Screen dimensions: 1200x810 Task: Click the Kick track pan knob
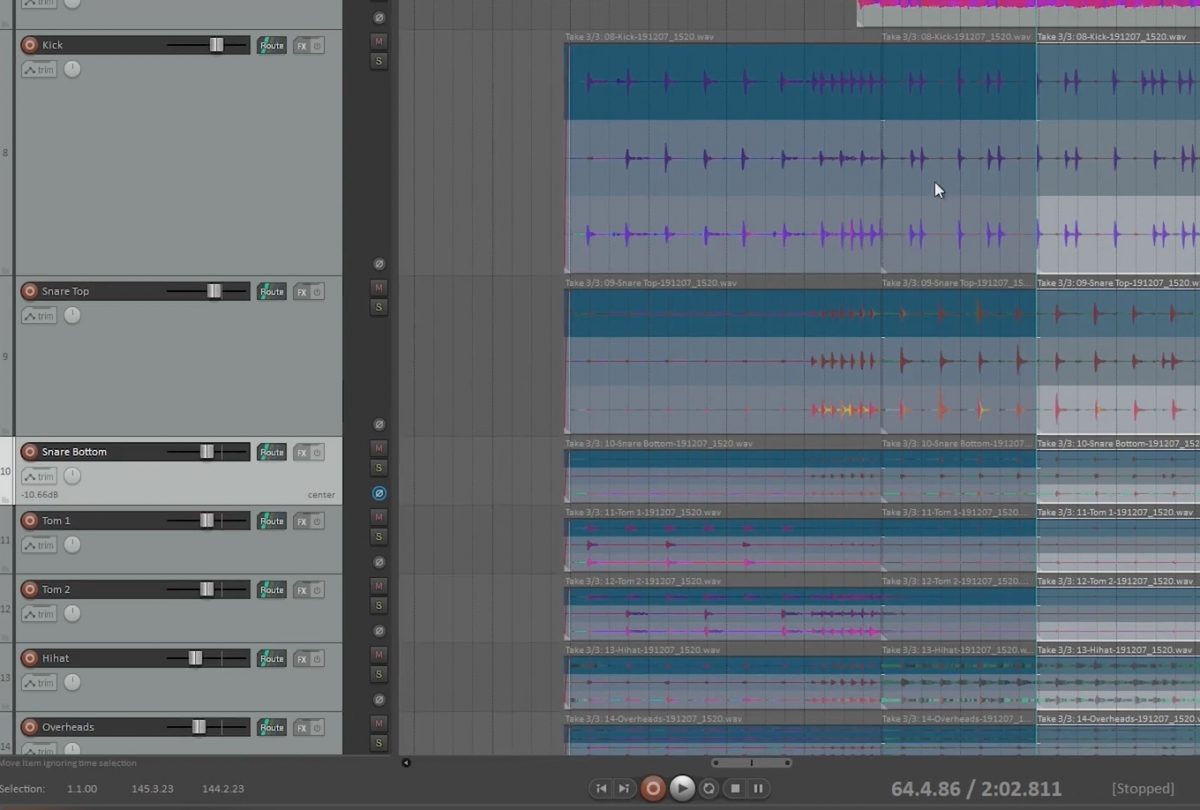point(72,69)
